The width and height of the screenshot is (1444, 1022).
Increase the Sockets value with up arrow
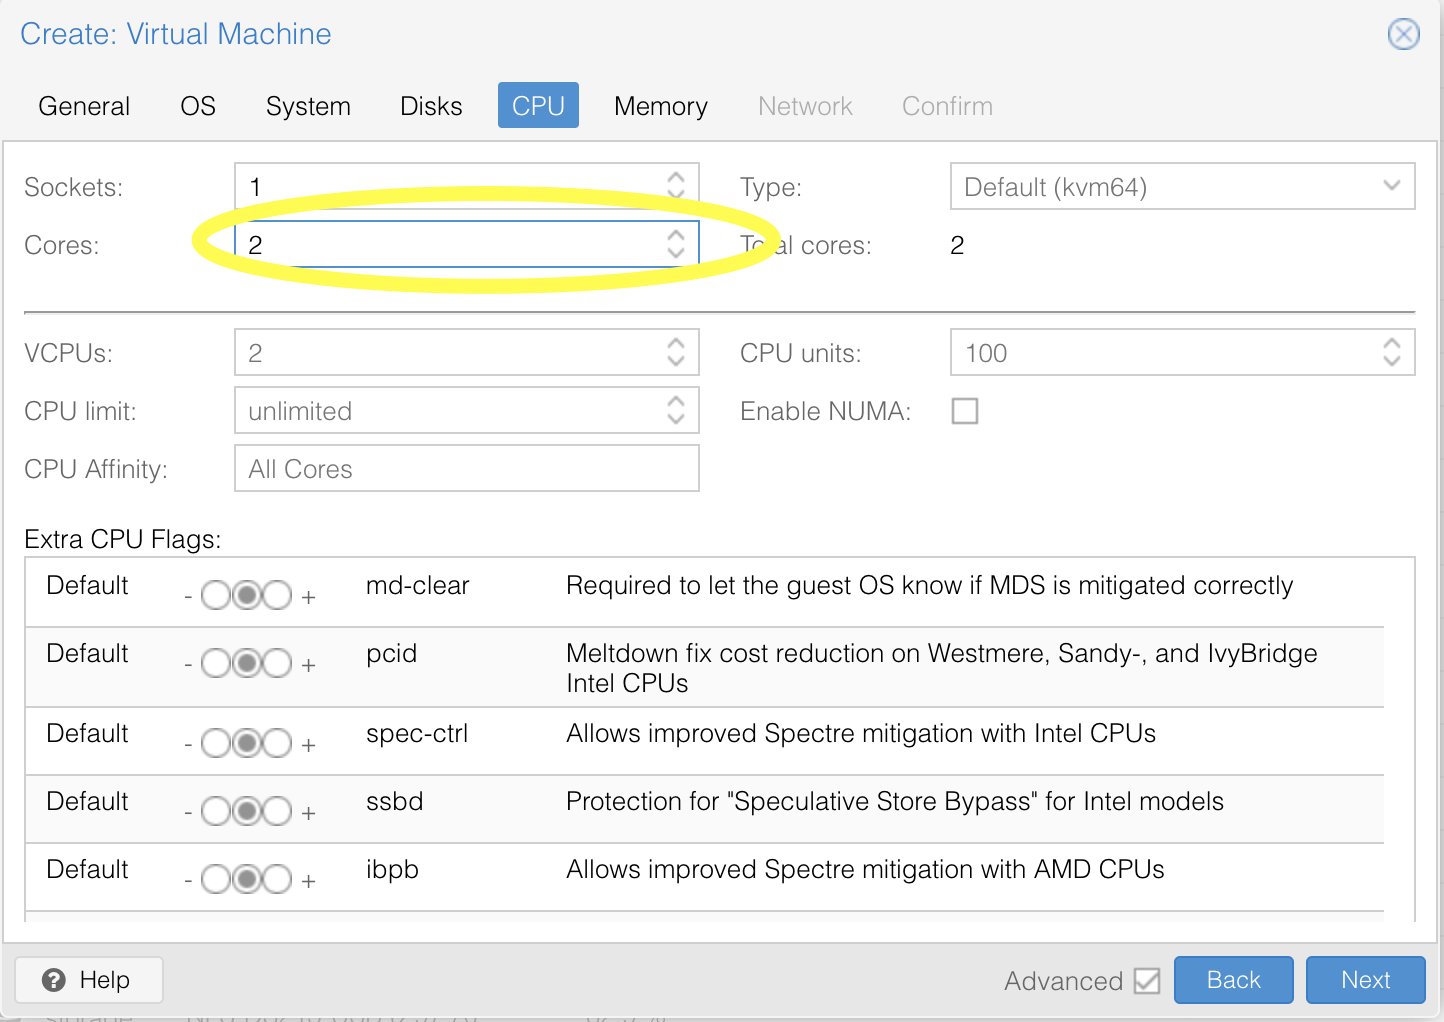[676, 177]
